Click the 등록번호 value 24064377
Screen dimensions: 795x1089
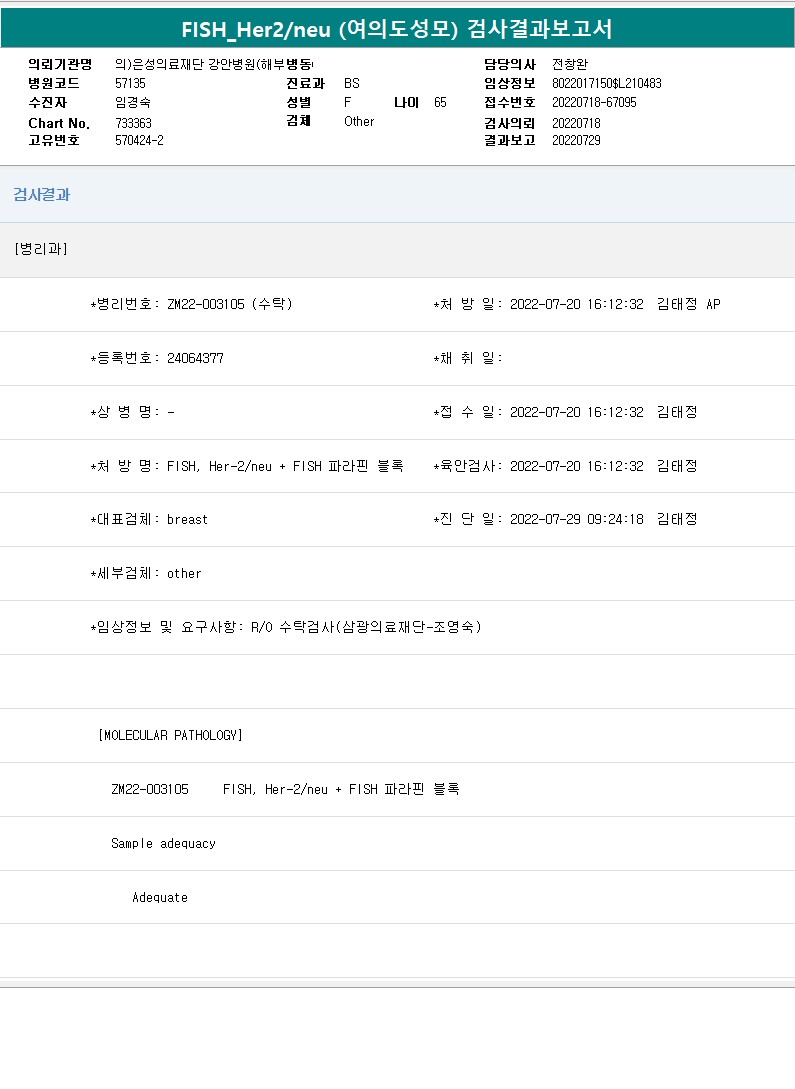pyautogui.click(x=195, y=358)
